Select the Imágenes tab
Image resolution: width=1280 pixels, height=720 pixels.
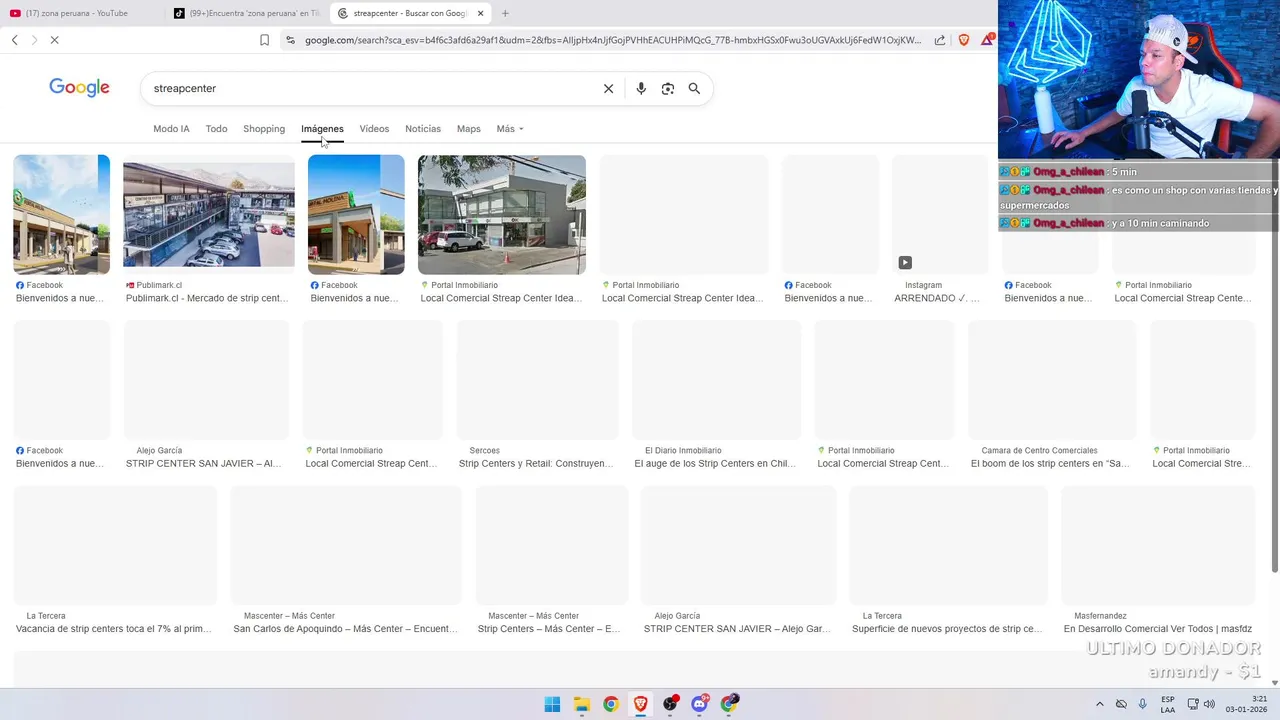click(322, 129)
